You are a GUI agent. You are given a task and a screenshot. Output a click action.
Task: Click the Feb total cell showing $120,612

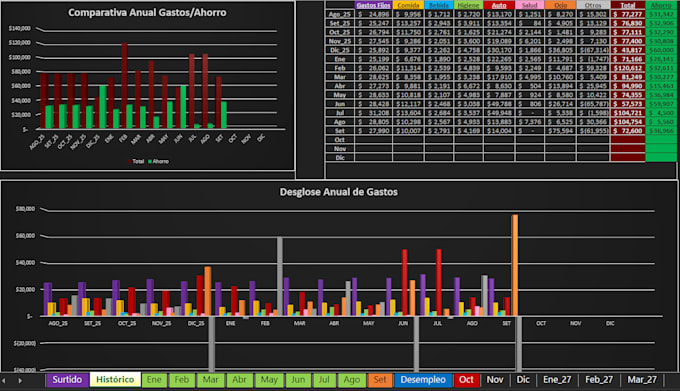(628, 68)
